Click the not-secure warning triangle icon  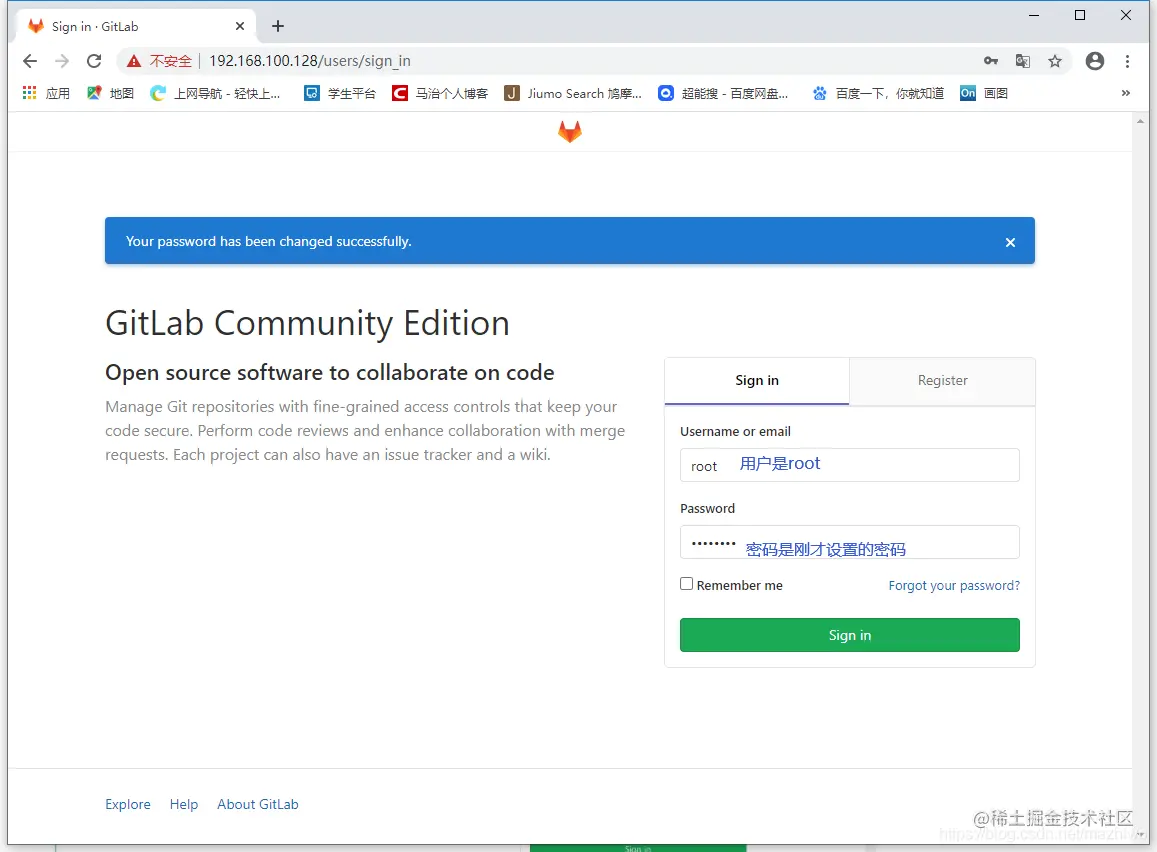pyautogui.click(x=134, y=60)
